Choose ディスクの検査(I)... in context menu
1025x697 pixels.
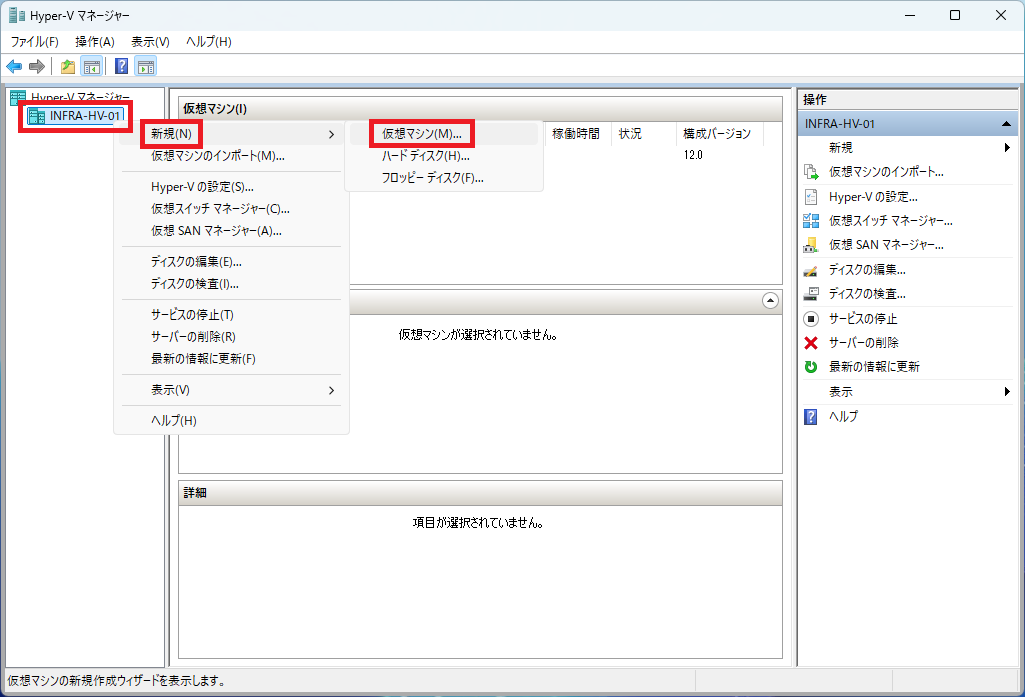(x=231, y=284)
